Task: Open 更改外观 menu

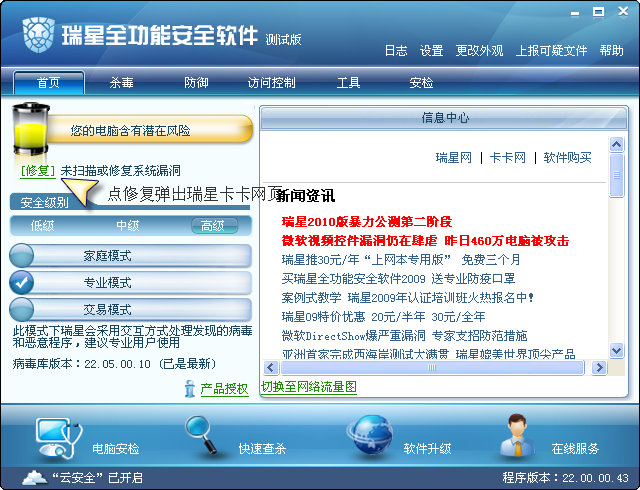Action: point(479,51)
